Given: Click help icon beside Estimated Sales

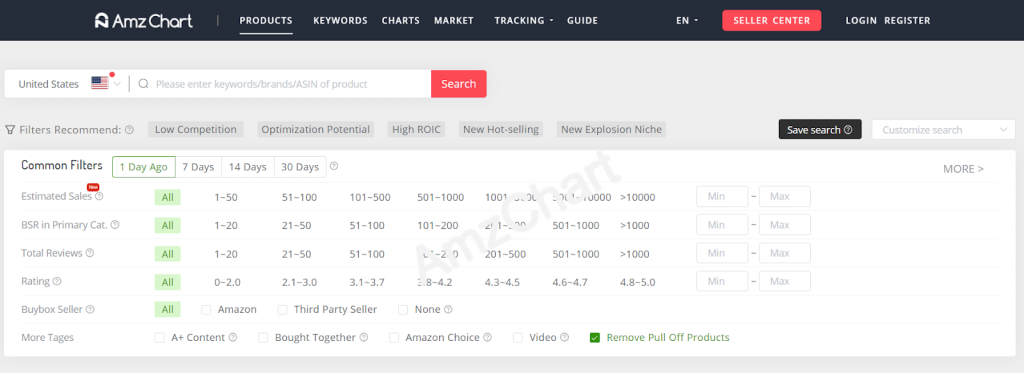Looking at the screenshot, I should (99, 196).
